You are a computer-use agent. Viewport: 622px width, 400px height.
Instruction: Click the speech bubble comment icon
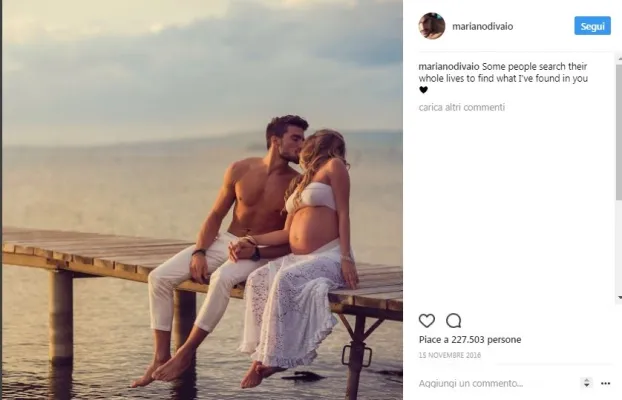[x=453, y=321]
